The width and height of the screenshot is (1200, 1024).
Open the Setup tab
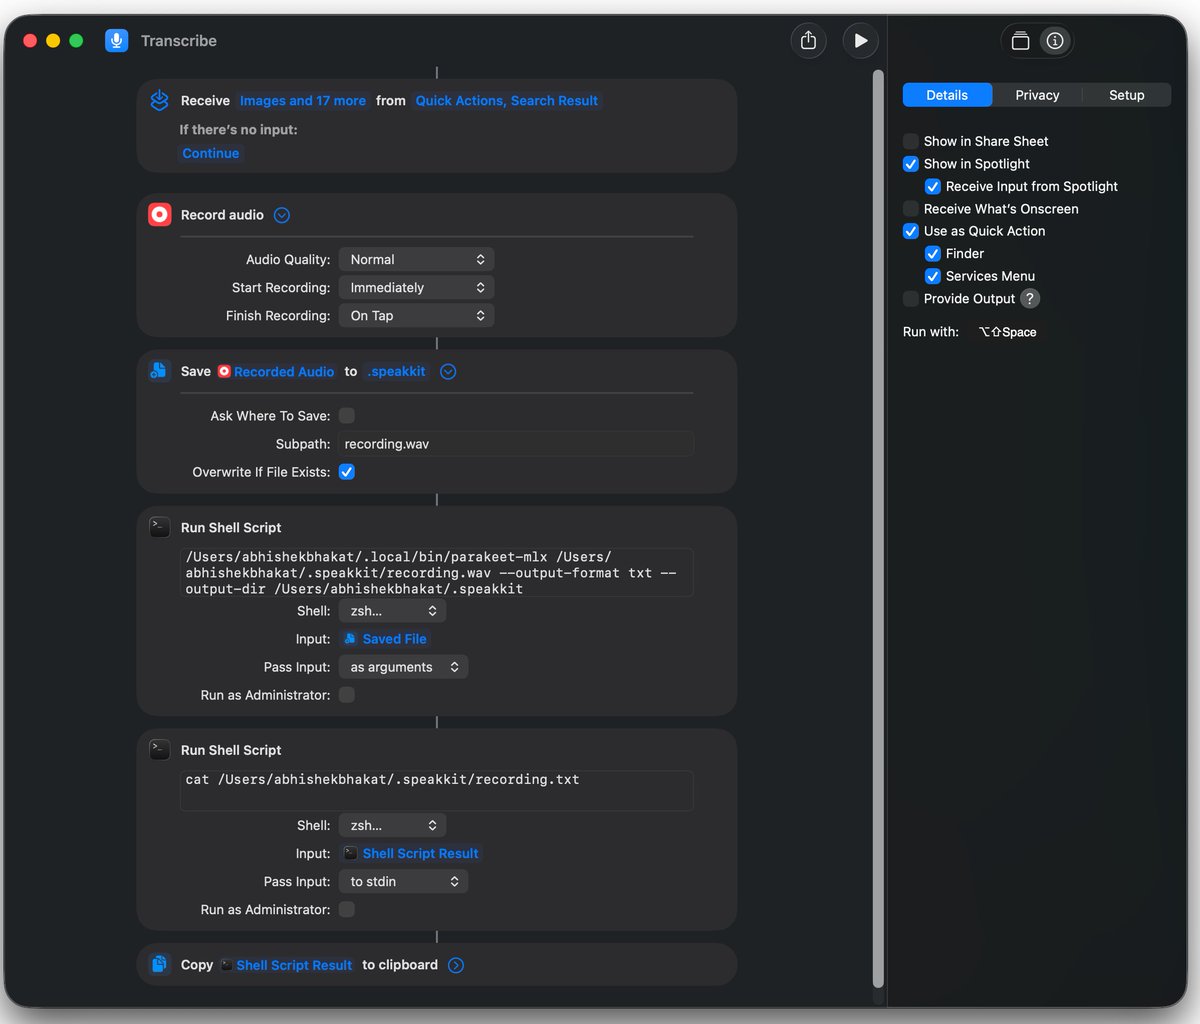[x=1126, y=94]
